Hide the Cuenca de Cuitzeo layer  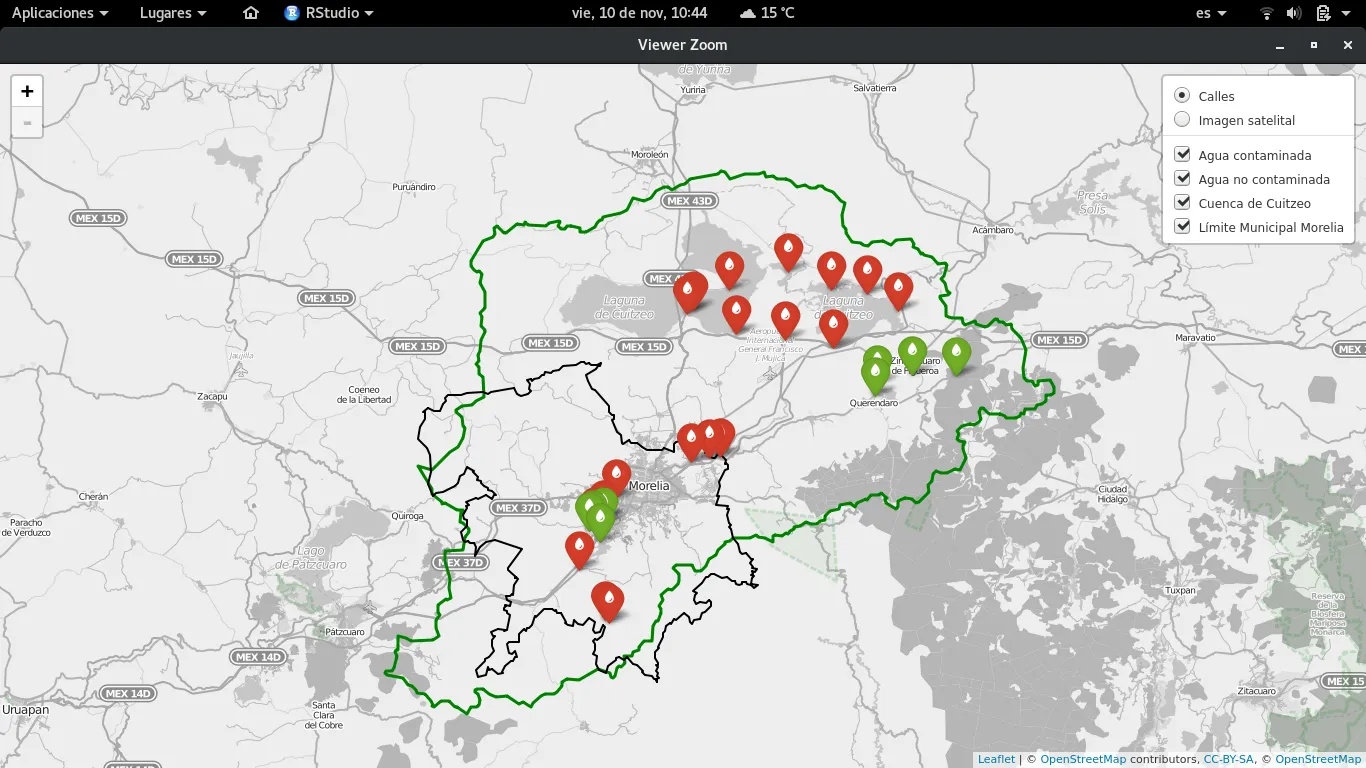[x=1183, y=203]
